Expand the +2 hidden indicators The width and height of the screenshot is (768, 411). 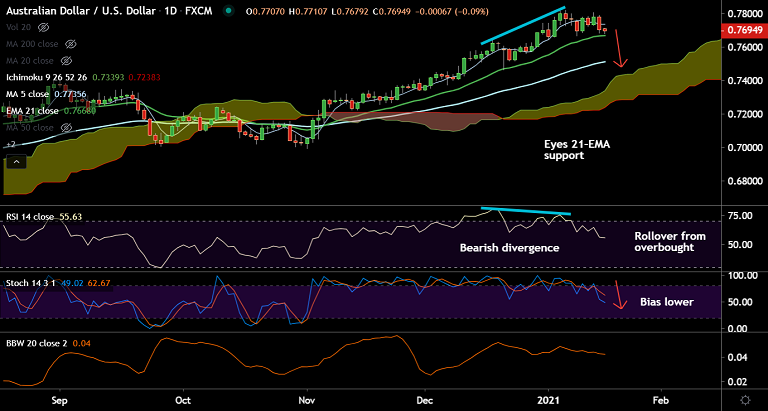11,145
